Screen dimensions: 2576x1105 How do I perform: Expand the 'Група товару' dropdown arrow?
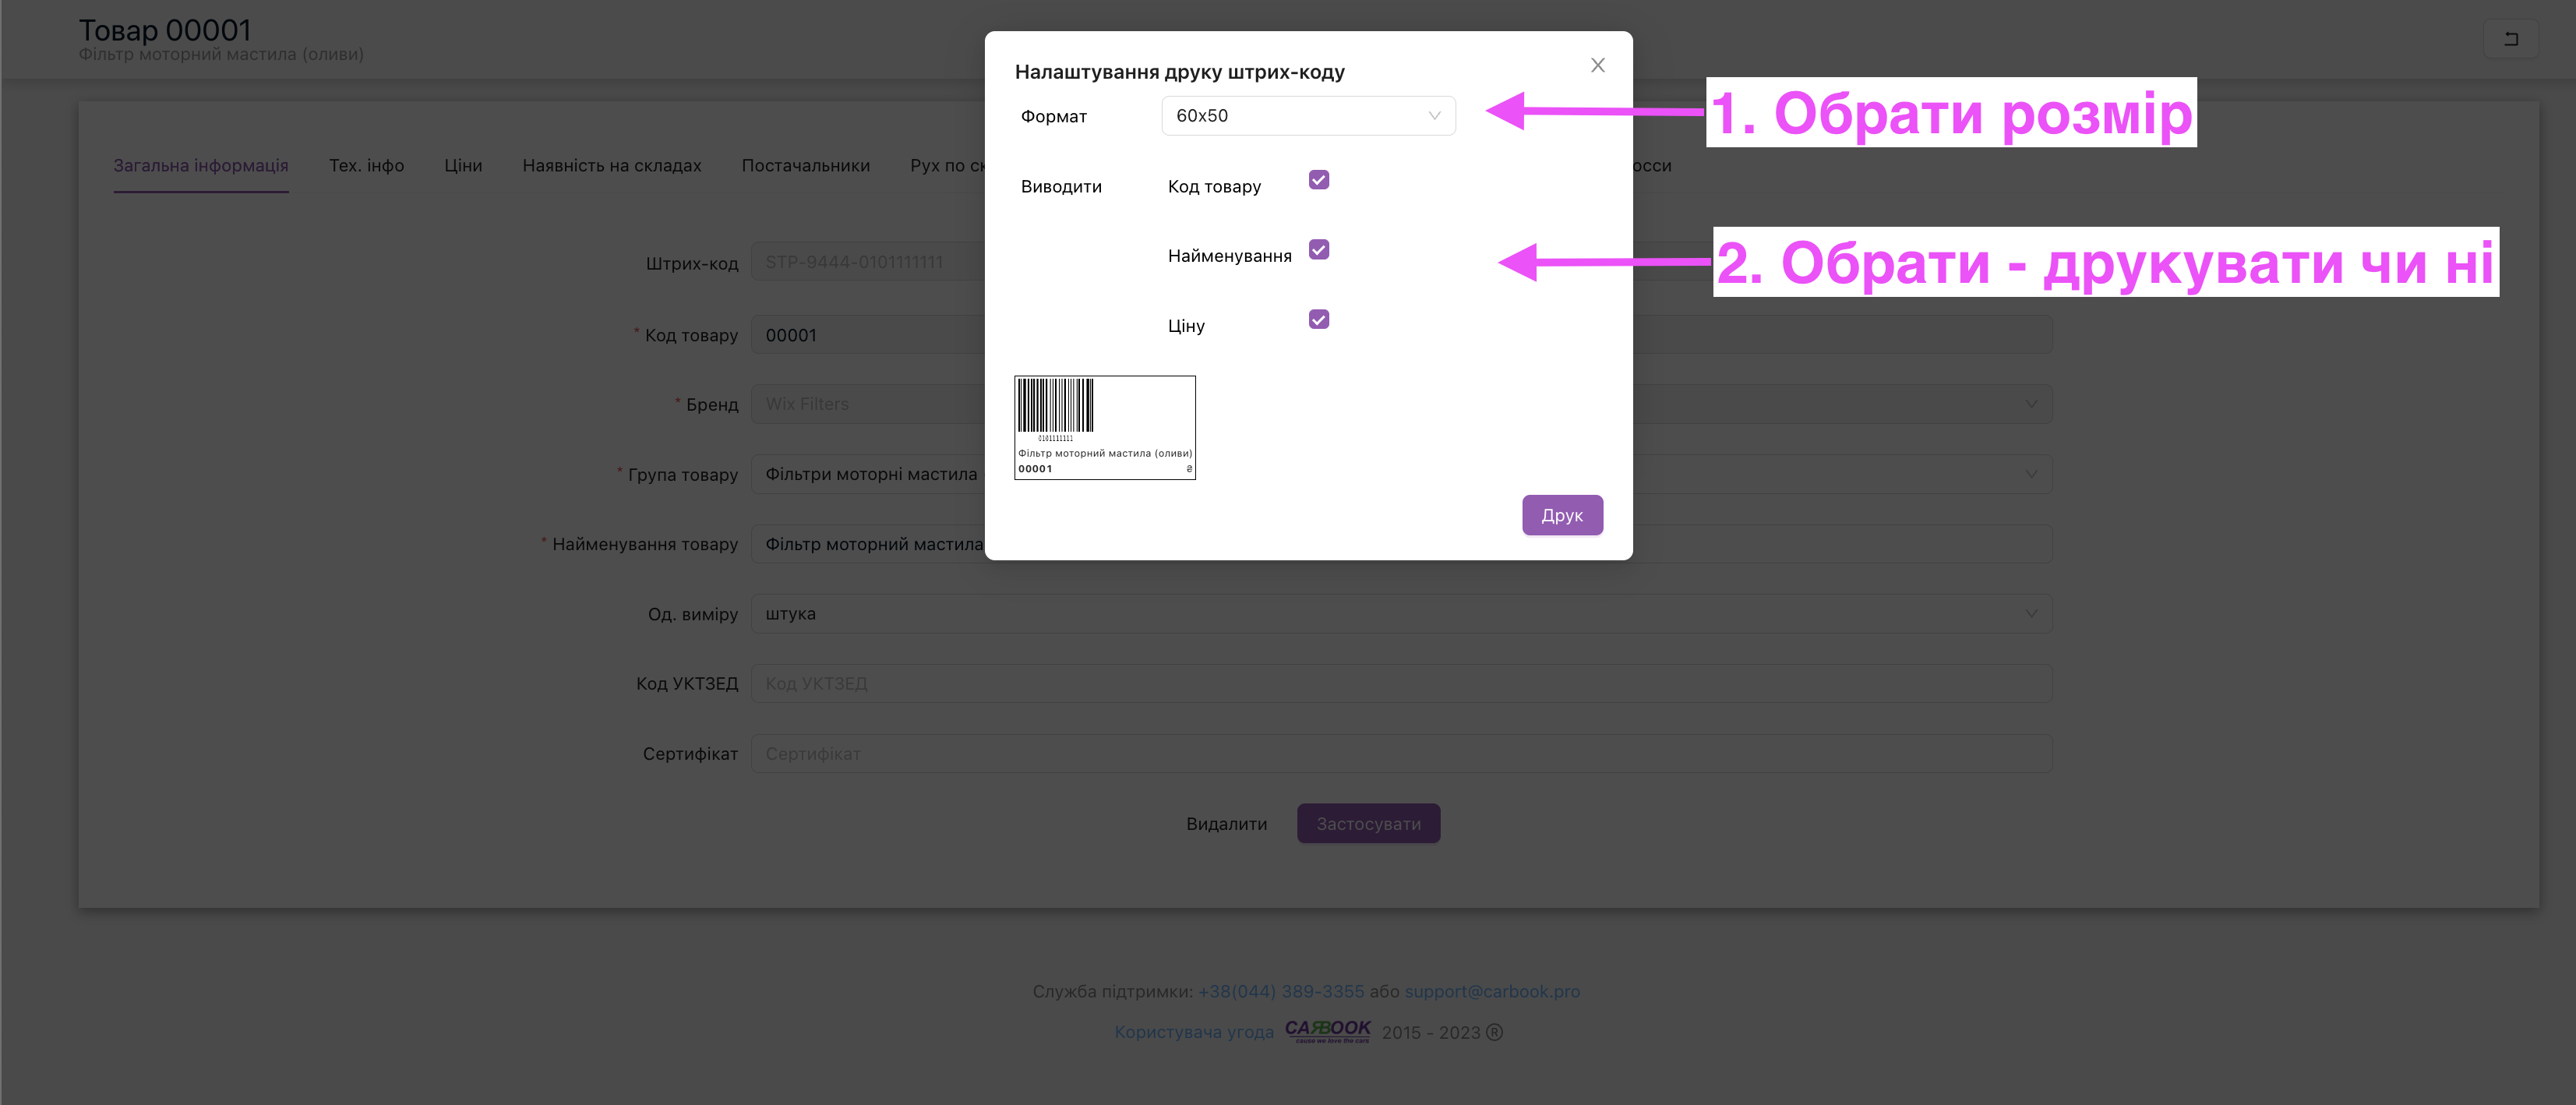pos(2030,474)
